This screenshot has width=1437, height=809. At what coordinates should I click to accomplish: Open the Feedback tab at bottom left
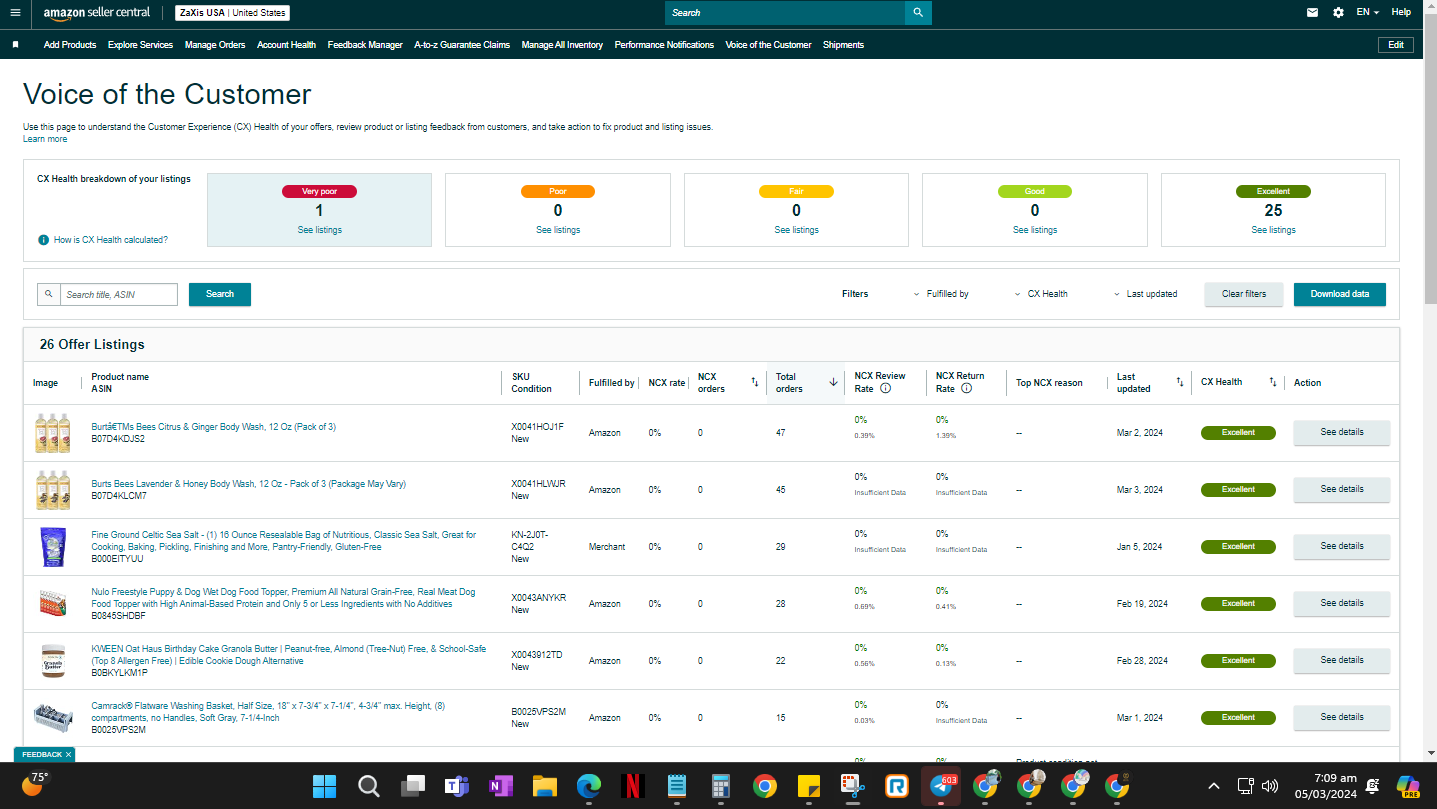[x=41, y=754]
